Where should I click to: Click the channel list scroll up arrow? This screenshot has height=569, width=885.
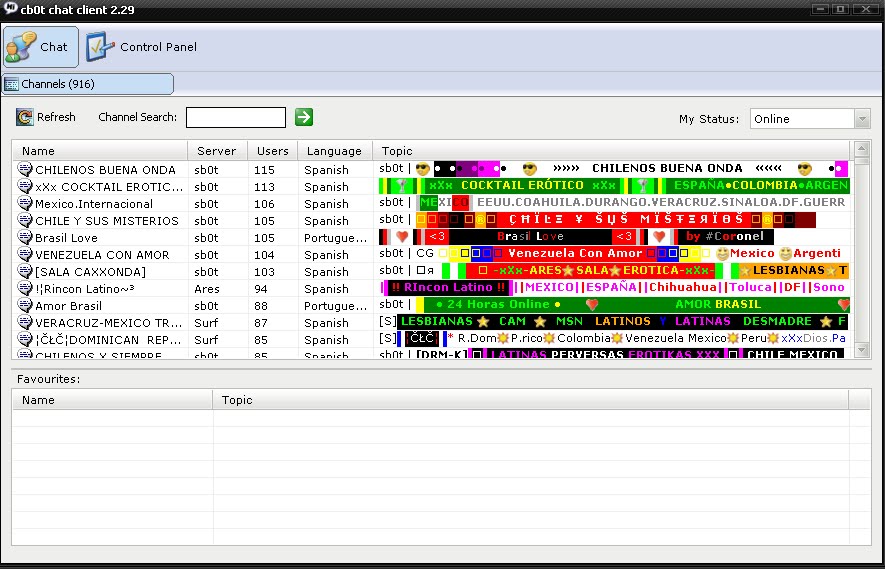(862, 150)
